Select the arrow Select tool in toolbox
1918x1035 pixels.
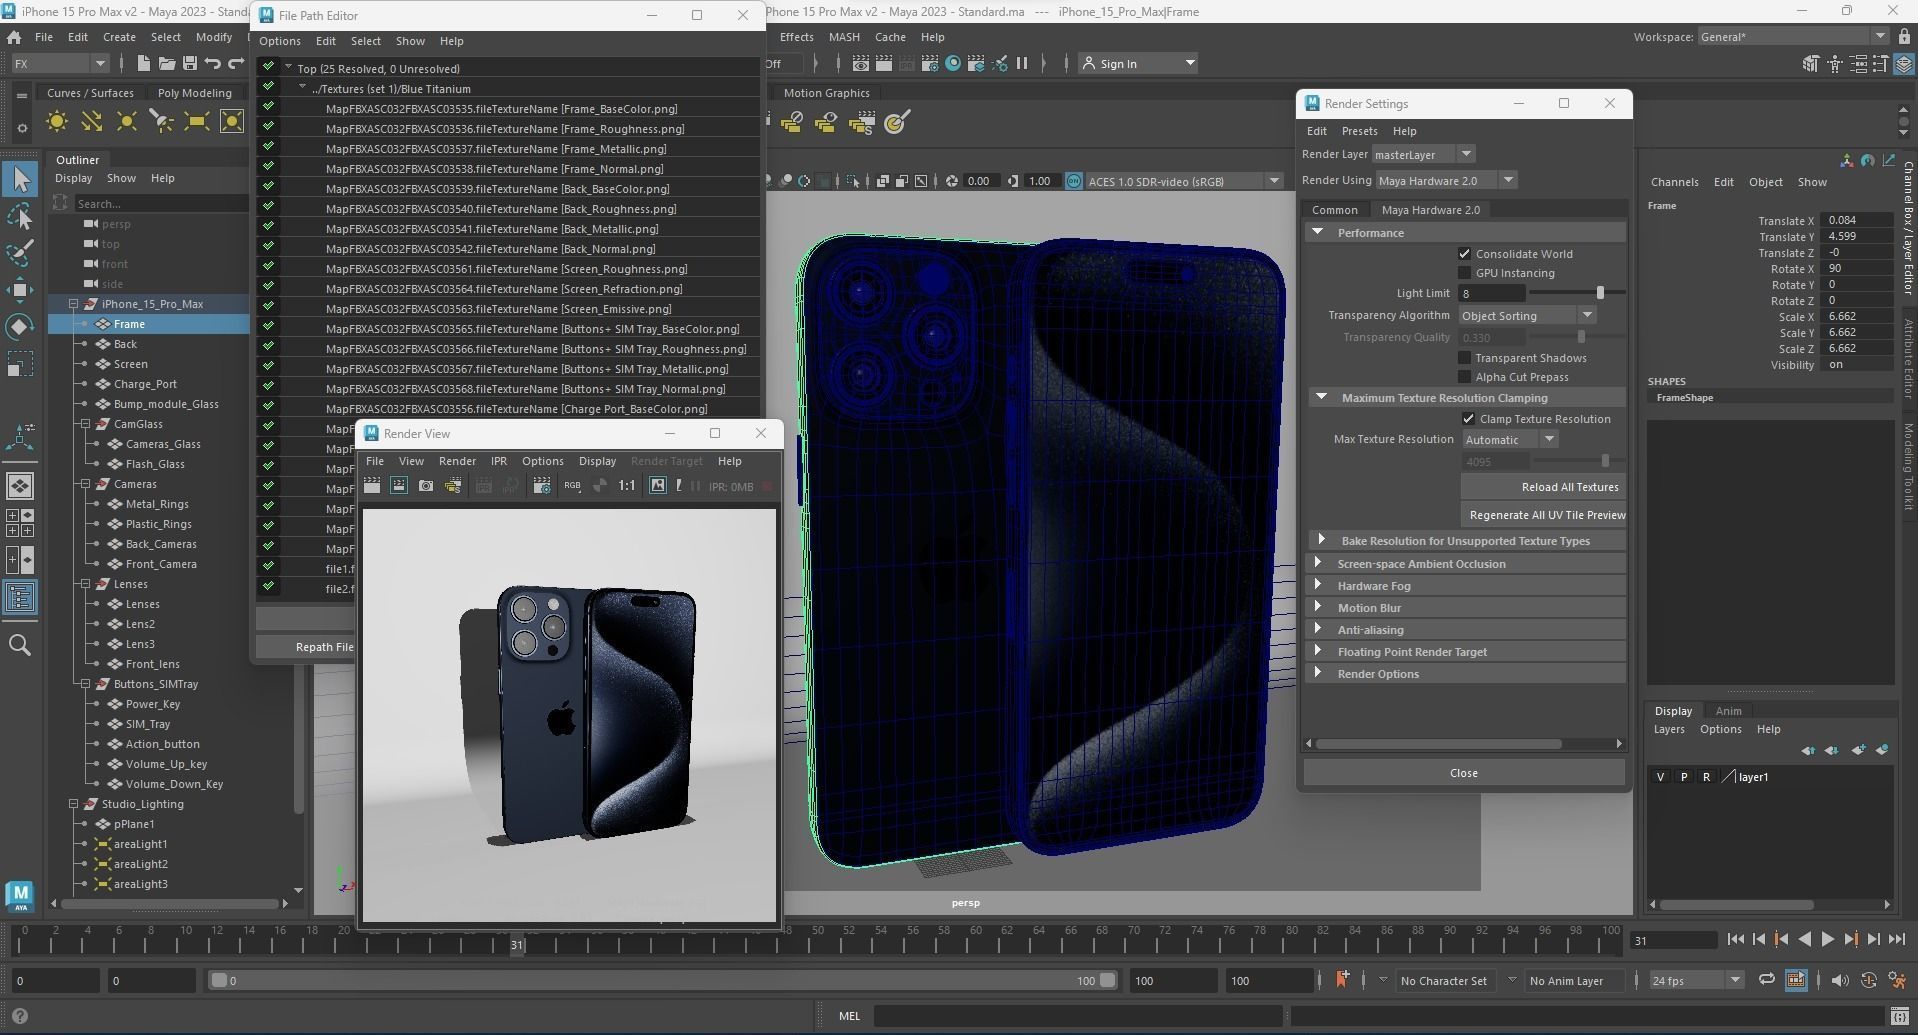tap(20, 180)
